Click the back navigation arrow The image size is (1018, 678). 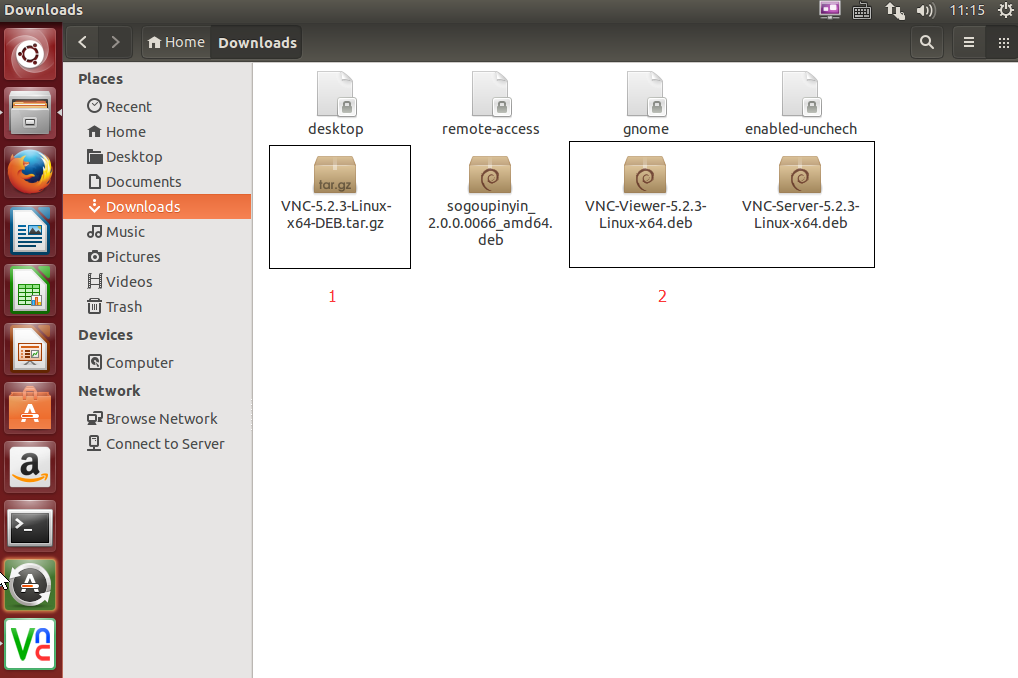(82, 42)
